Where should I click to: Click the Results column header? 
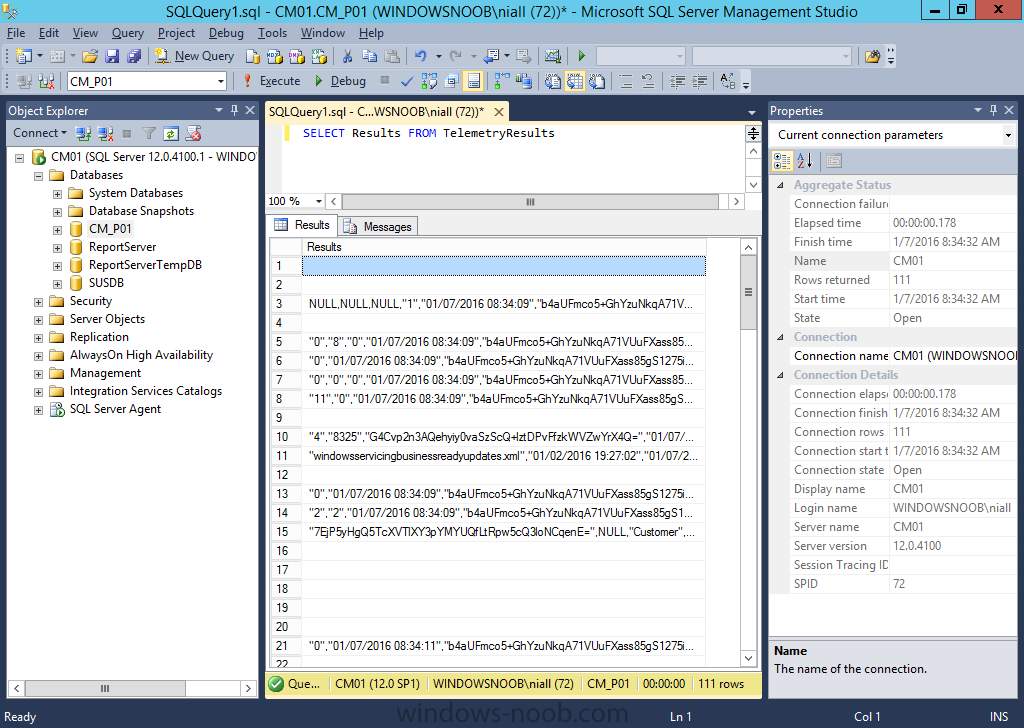point(504,247)
